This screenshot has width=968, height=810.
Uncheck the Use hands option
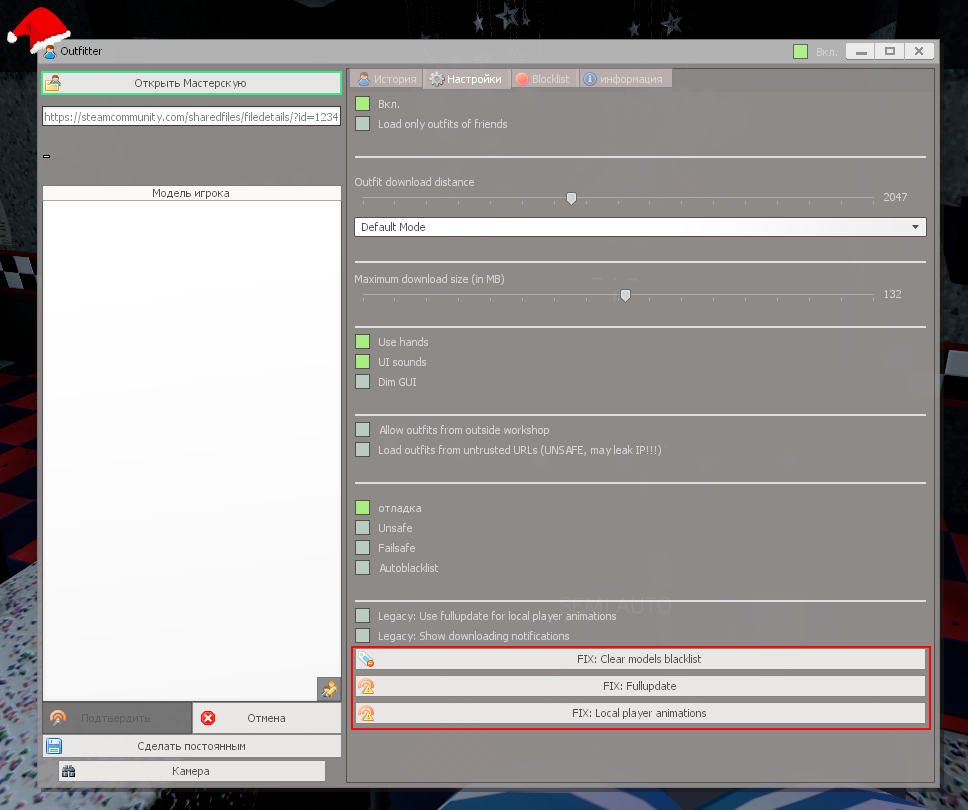[363, 341]
